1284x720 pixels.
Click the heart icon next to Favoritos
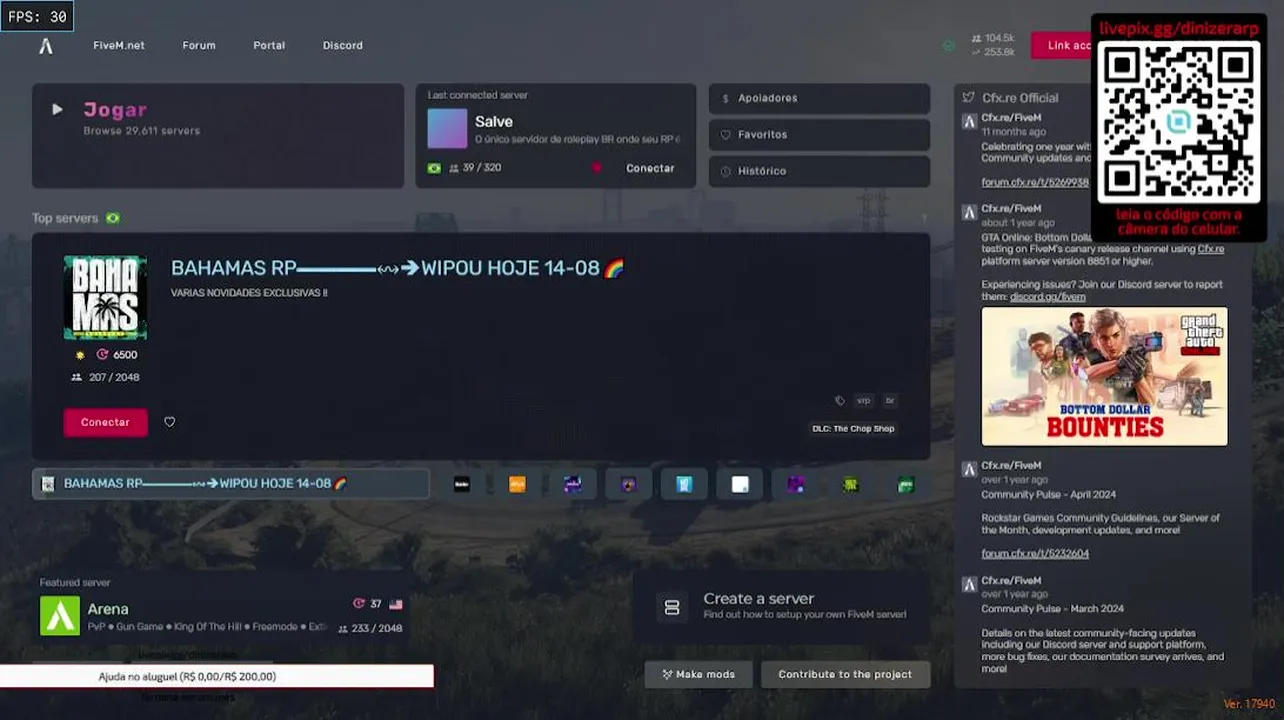click(726, 134)
